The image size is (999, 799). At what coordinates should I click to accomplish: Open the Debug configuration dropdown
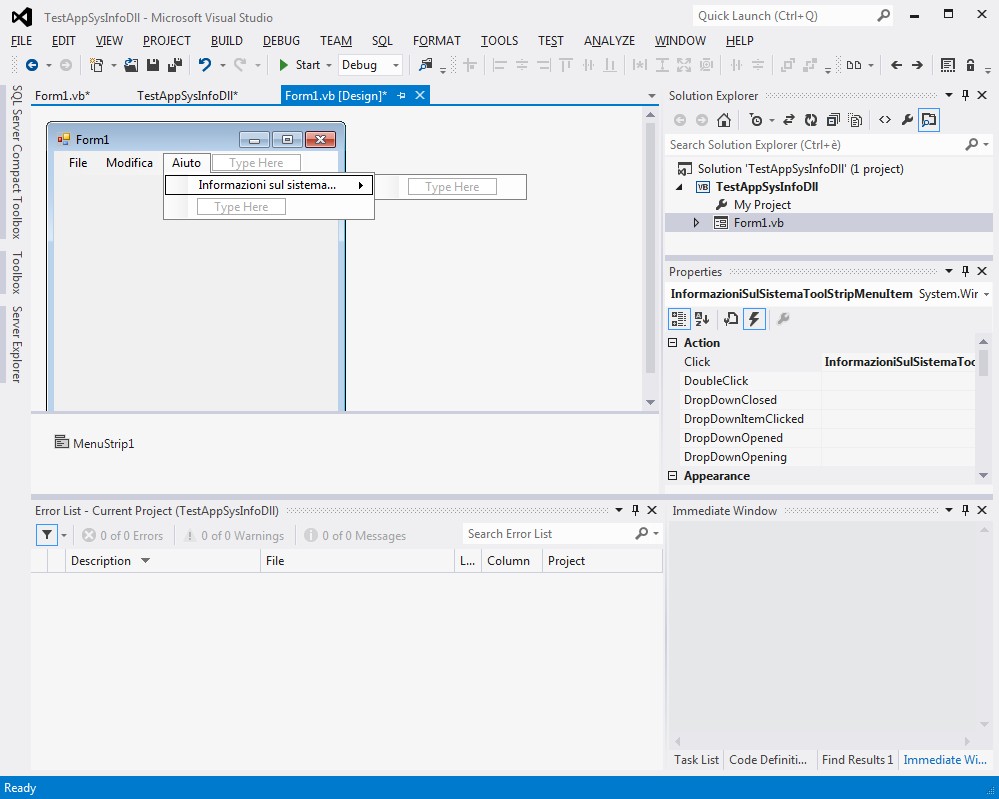[395, 65]
